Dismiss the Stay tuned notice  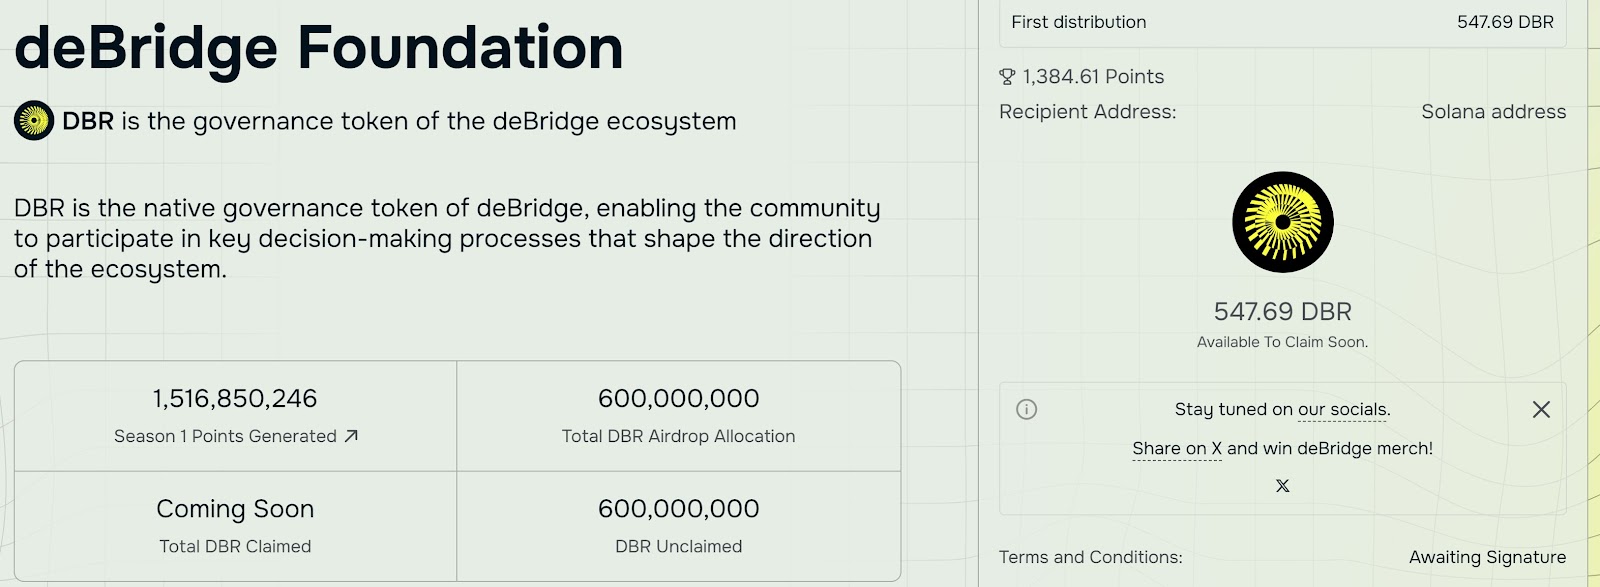click(1541, 409)
